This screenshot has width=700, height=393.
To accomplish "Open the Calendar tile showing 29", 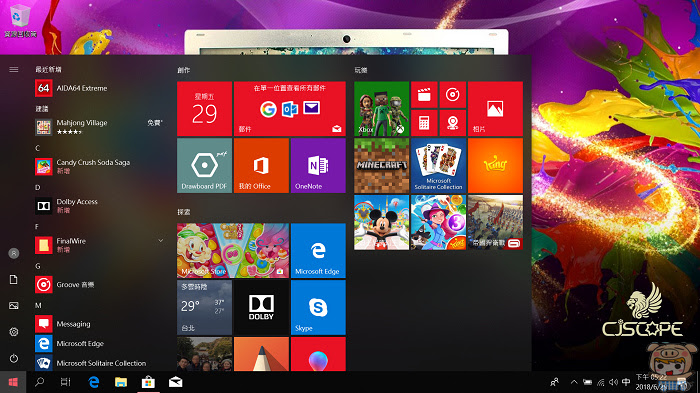I will coord(204,109).
